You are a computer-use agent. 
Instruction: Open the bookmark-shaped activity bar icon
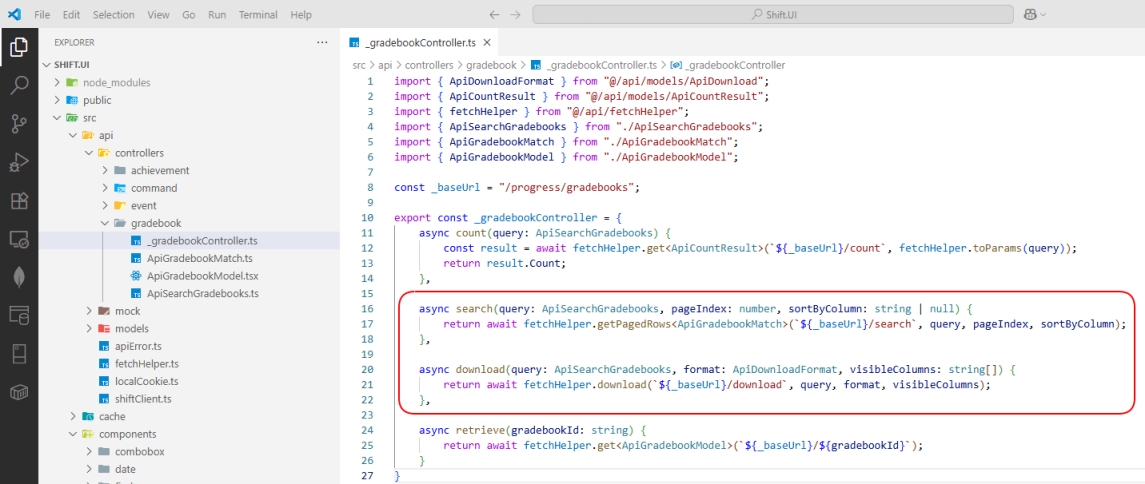pyautogui.click(x=19, y=354)
